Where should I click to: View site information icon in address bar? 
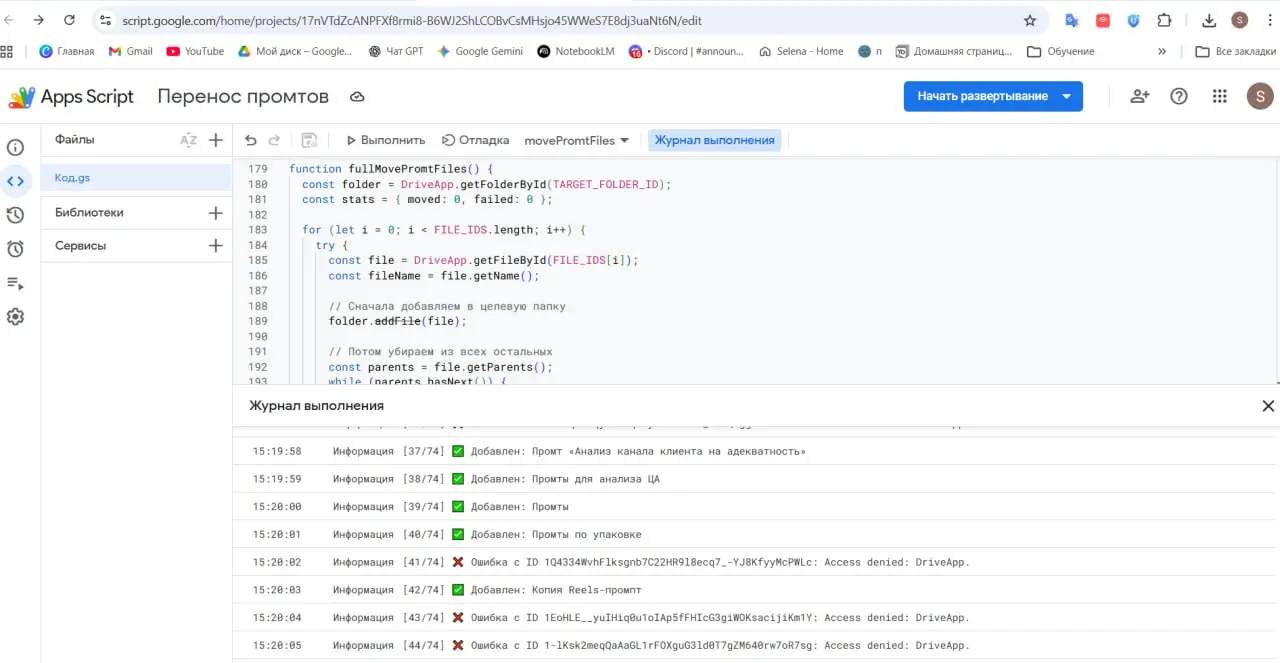[106, 20]
